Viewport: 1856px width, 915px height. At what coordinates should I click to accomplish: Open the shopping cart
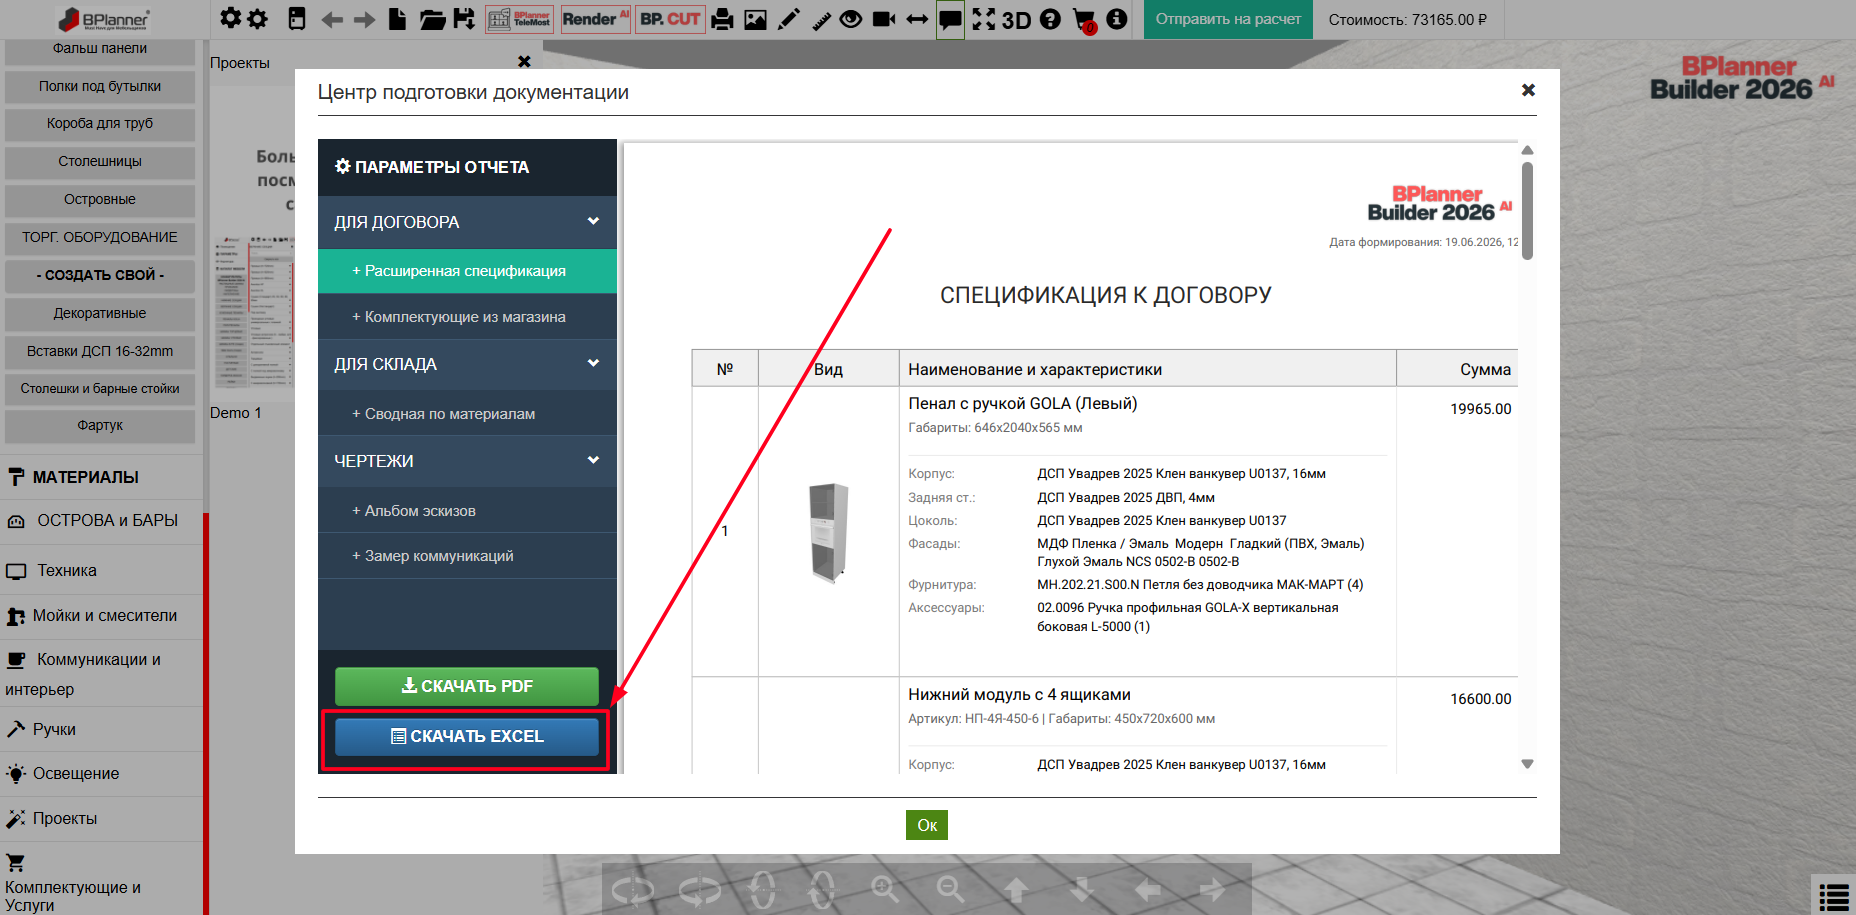(x=1084, y=20)
